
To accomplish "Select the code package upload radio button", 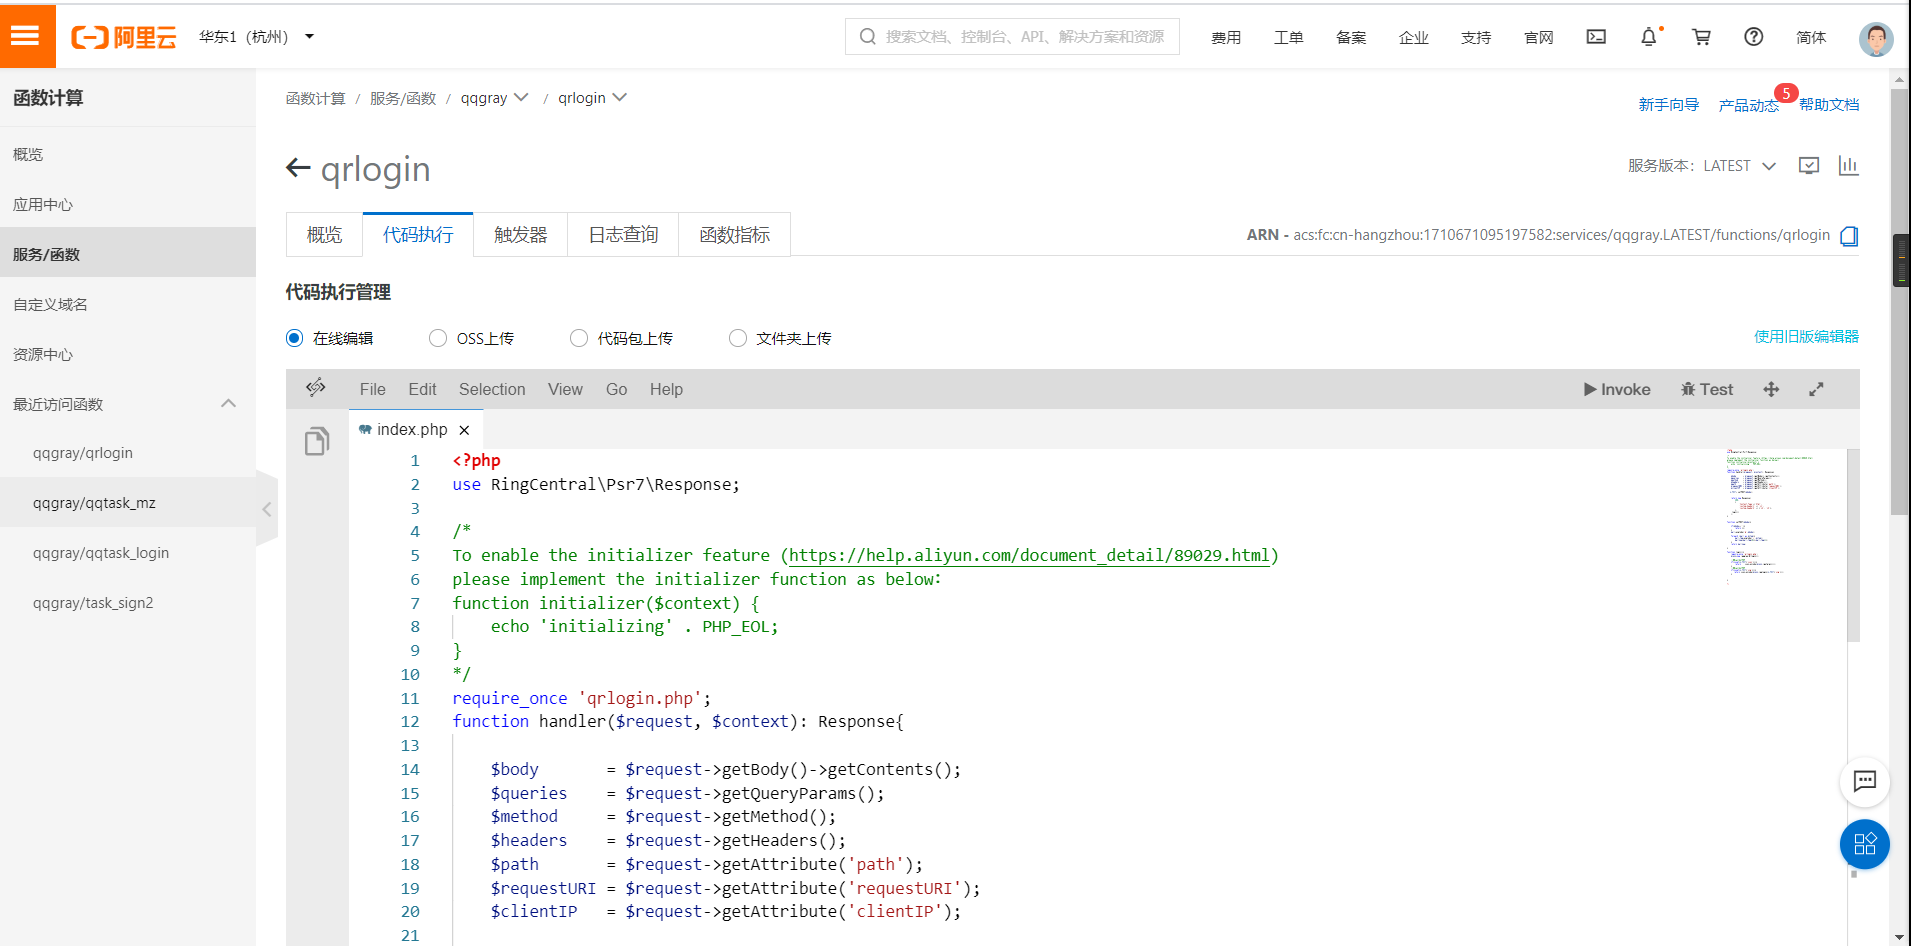I will pyautogui.click(x=579, y=338).
